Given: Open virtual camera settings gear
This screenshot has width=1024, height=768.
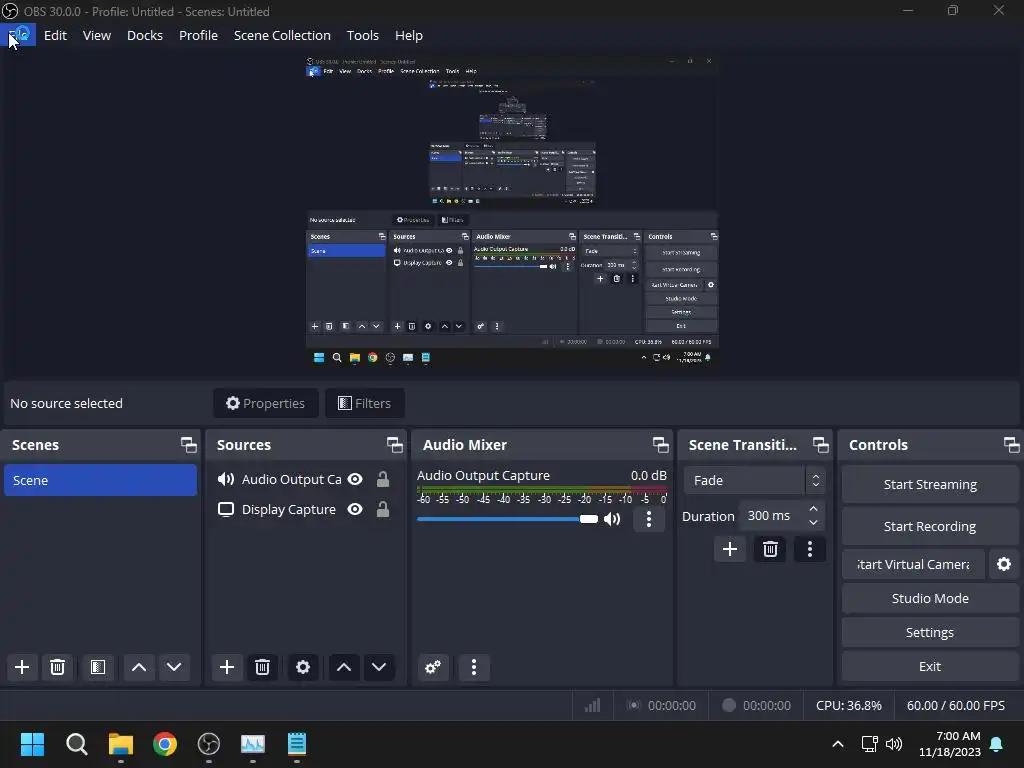Looking at the screenshot, I should point(1004,564).
